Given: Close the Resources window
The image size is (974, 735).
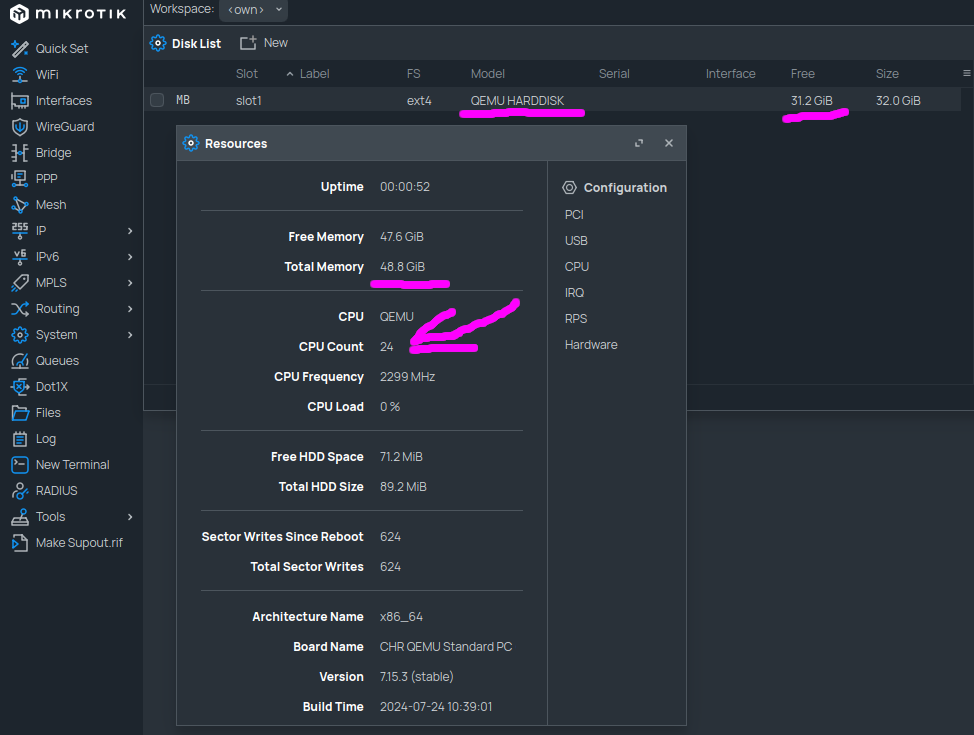Looking at the screenshot, I should 669,144.
